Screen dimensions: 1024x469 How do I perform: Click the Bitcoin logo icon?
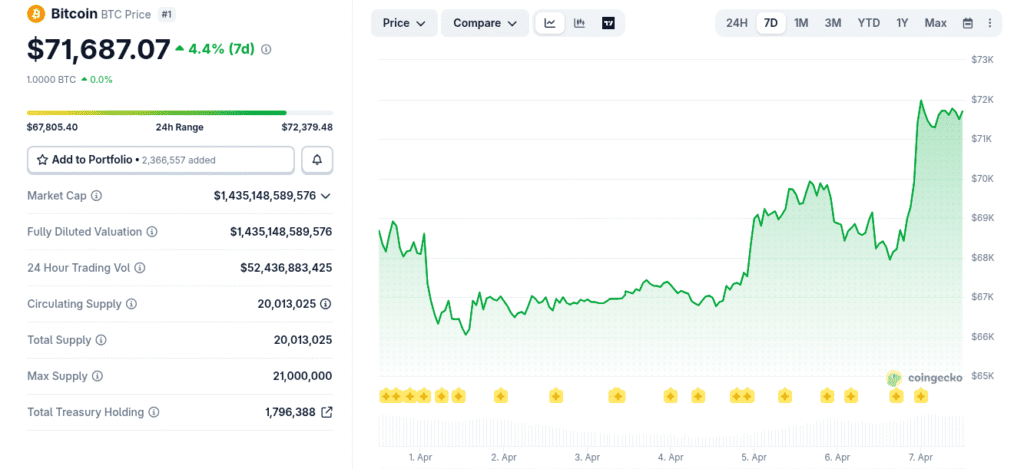click(36, 14)
